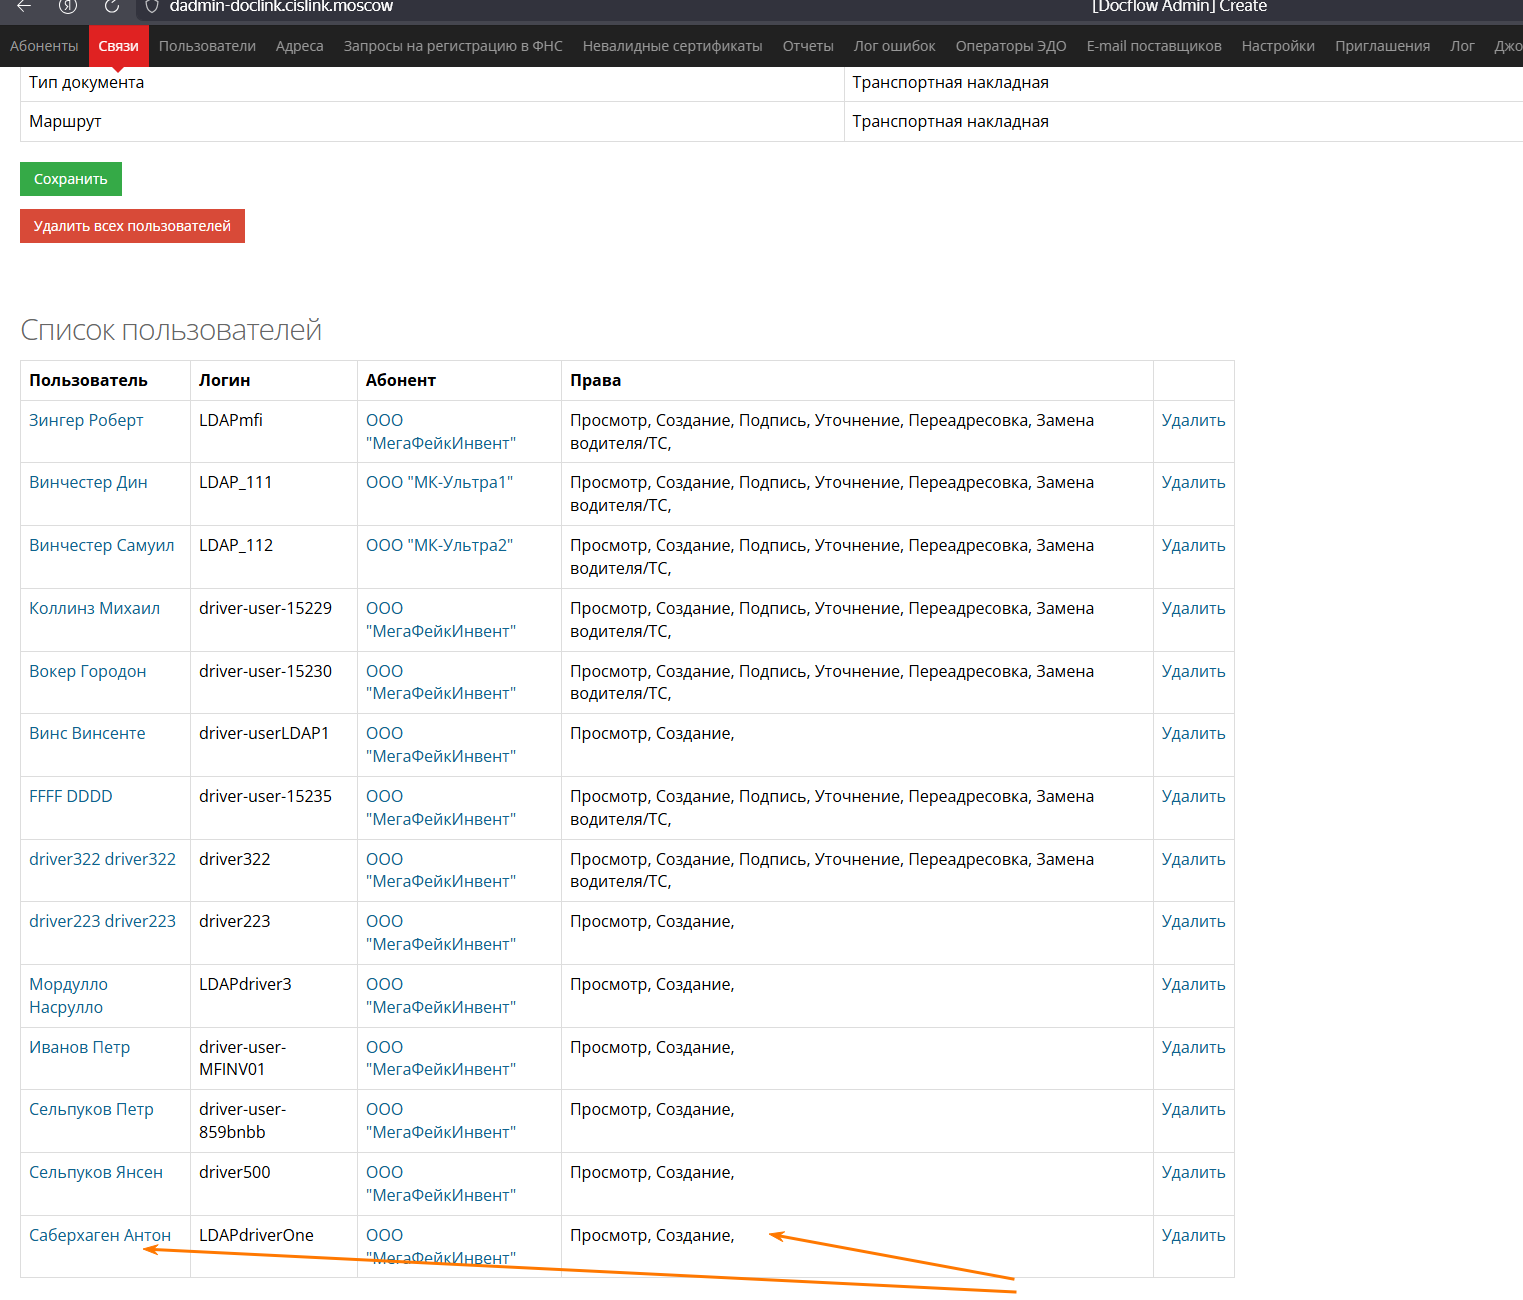Open subscriber ООО "МК-Ультра2"
This screenshot has height=1300, width=1523.
[439, 545]
